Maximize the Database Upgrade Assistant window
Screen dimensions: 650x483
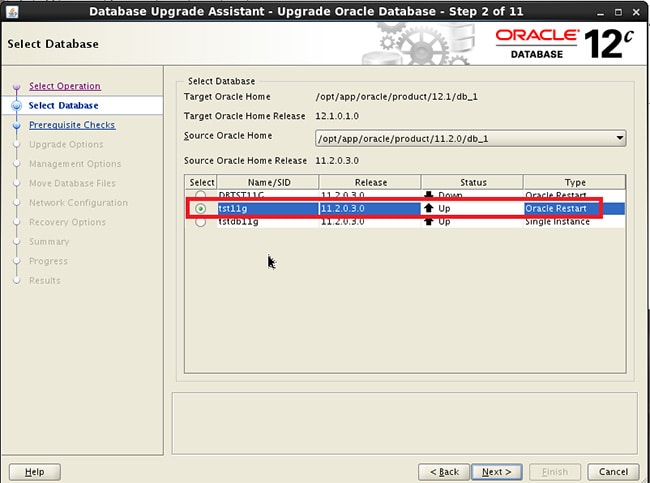click(x=618, y=12)
